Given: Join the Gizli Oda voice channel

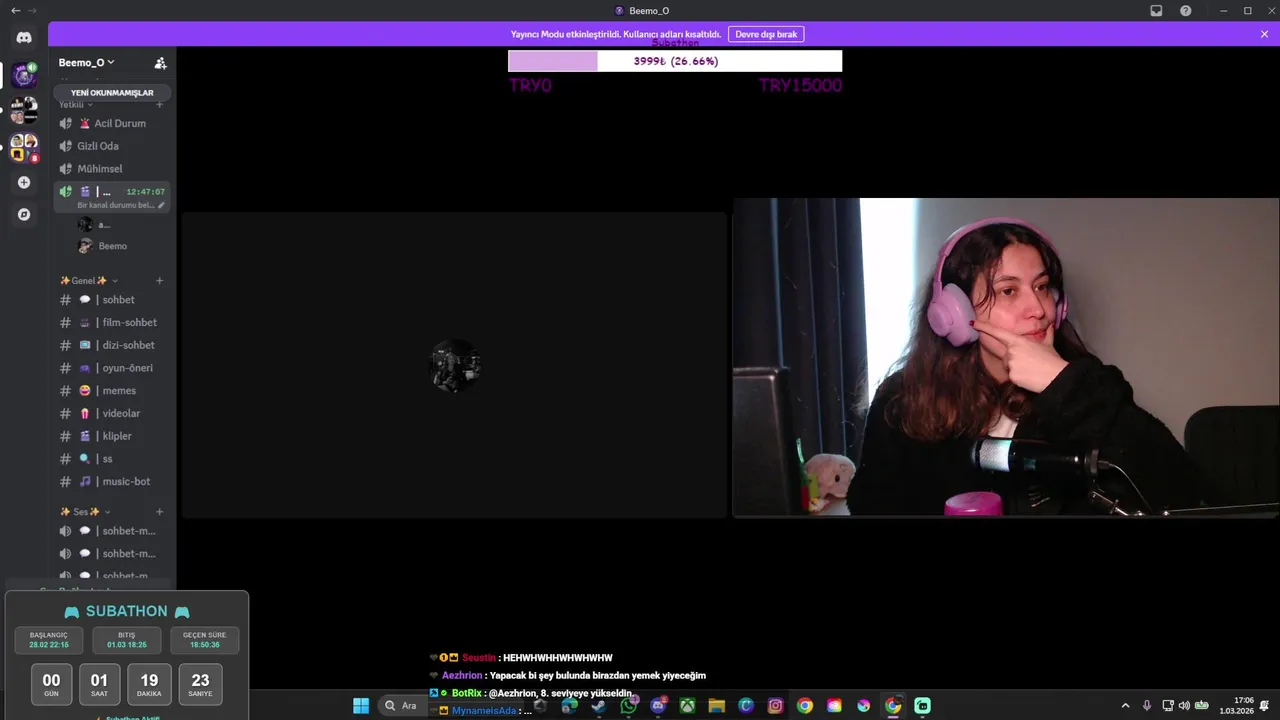Looking at the screenshot, I should click(x=111, y=146).
